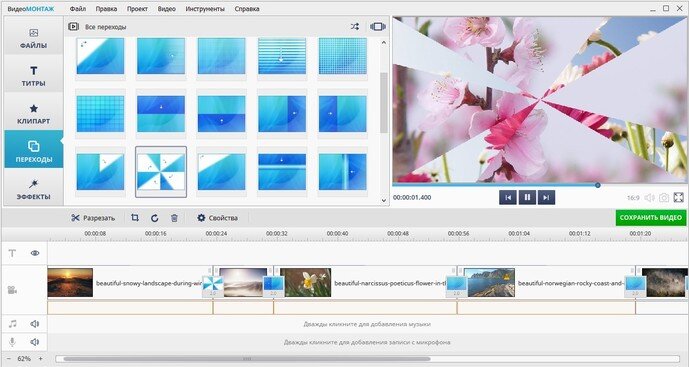Select the horizontal blinds transition thumbnail
The height and width of the screenshot is (367, 689).
point(282,56)
